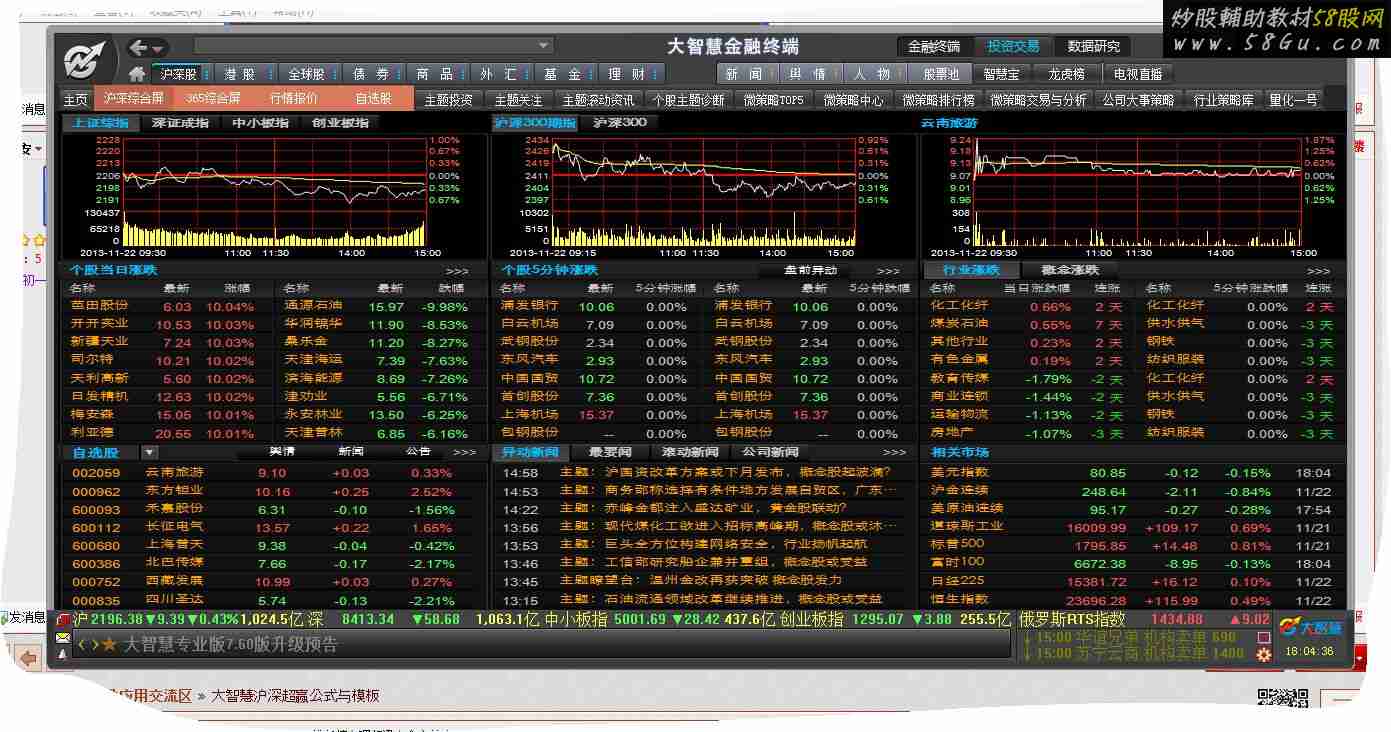
Task: Switch to 投资交易 mode
Action: [x=1013, y=46]
